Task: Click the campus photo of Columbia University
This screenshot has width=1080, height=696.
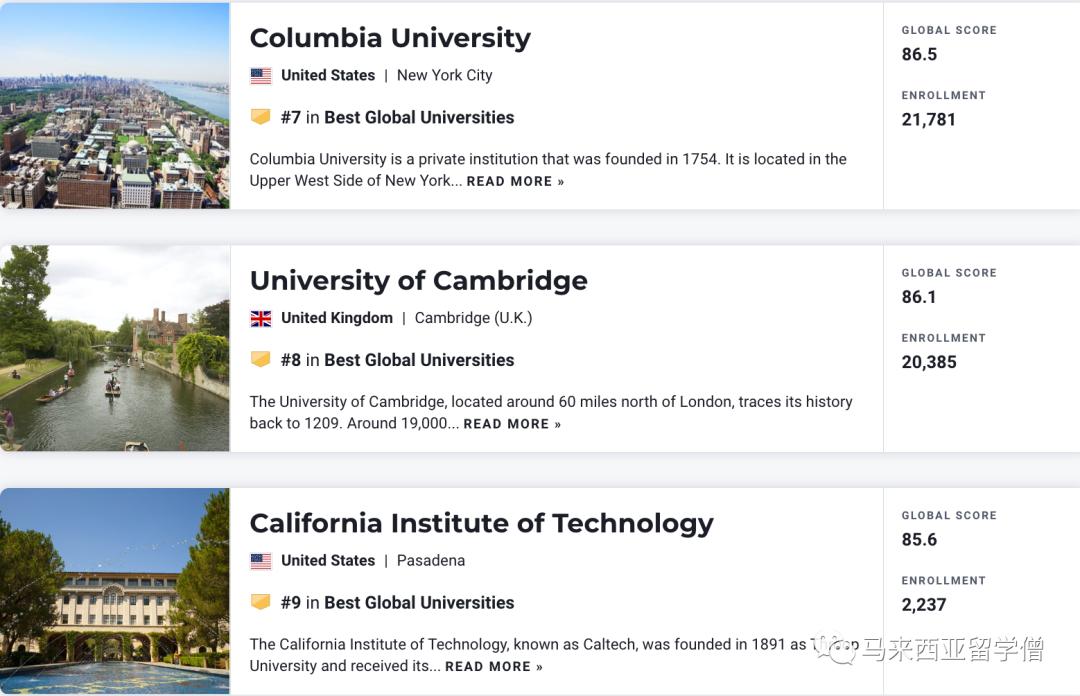Action: coord(114,104)
